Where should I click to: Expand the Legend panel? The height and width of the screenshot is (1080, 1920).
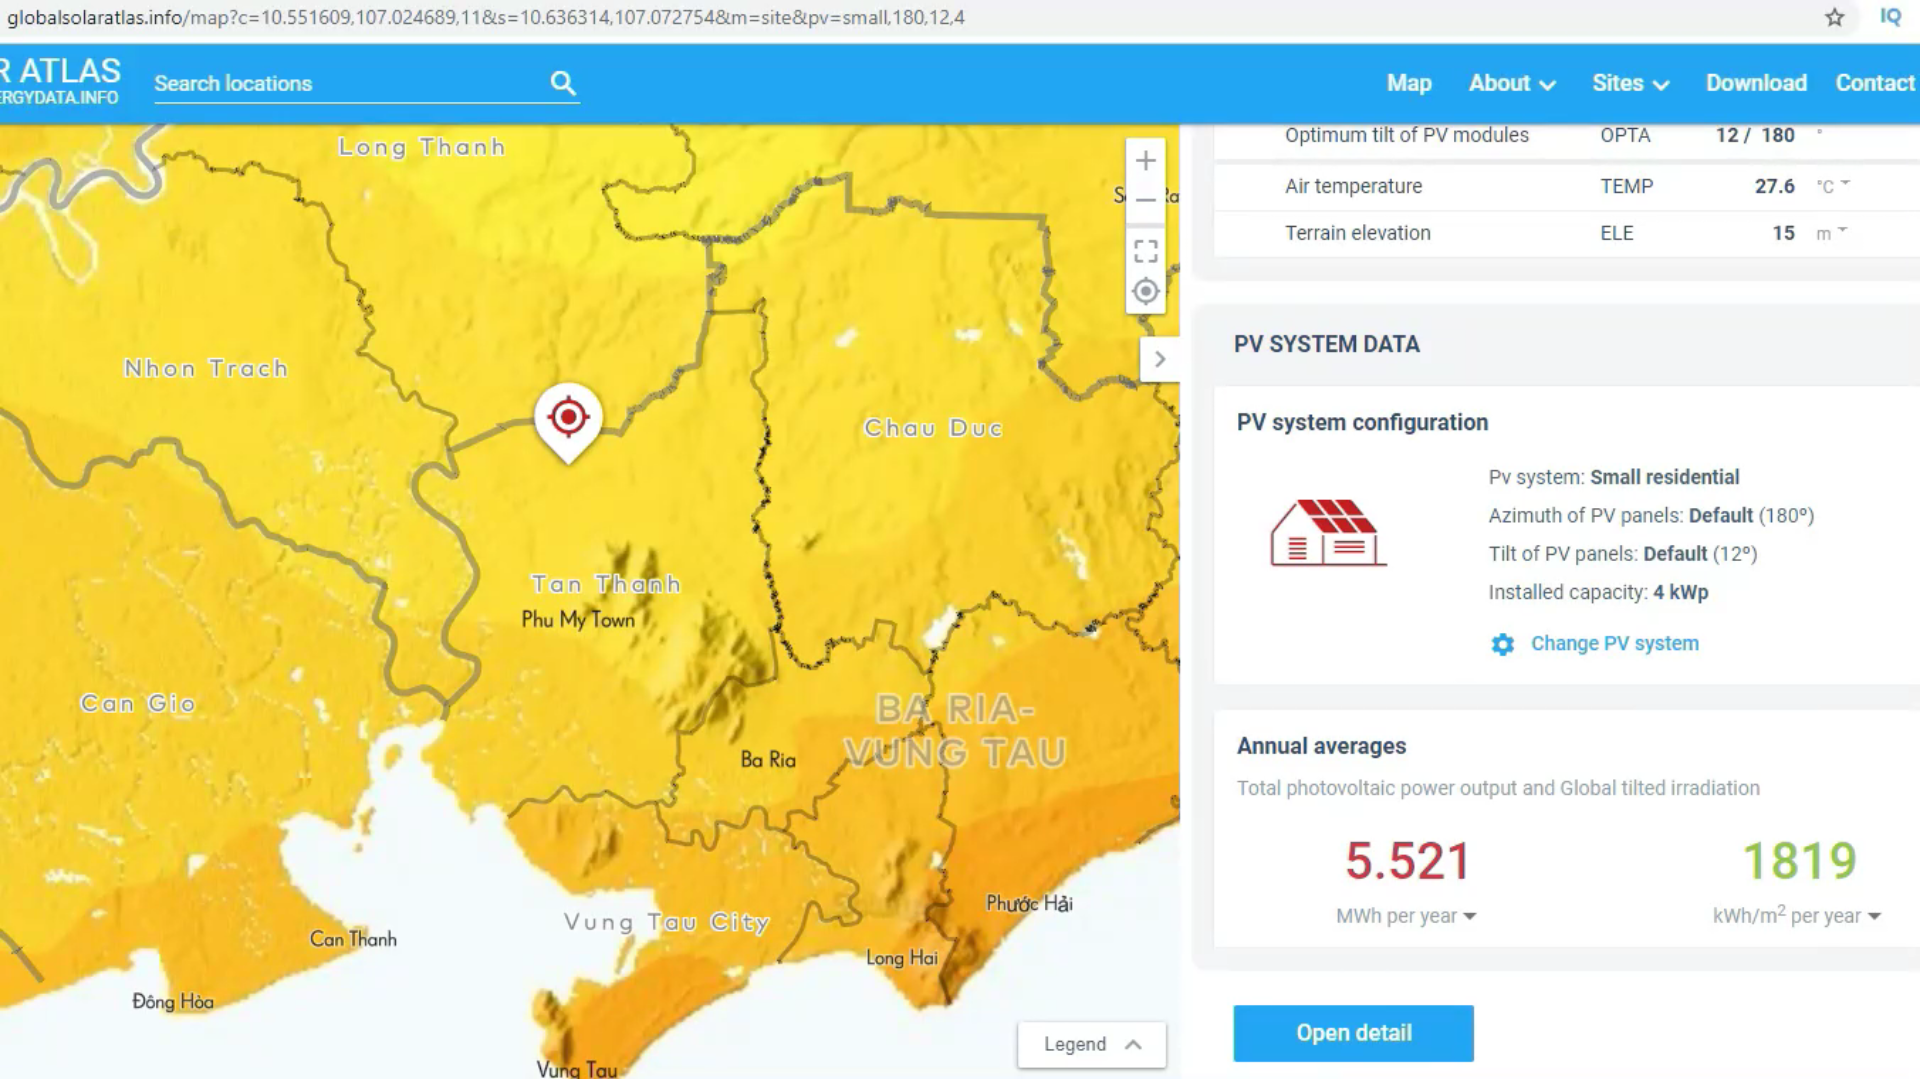(x=1091, y=1044)
